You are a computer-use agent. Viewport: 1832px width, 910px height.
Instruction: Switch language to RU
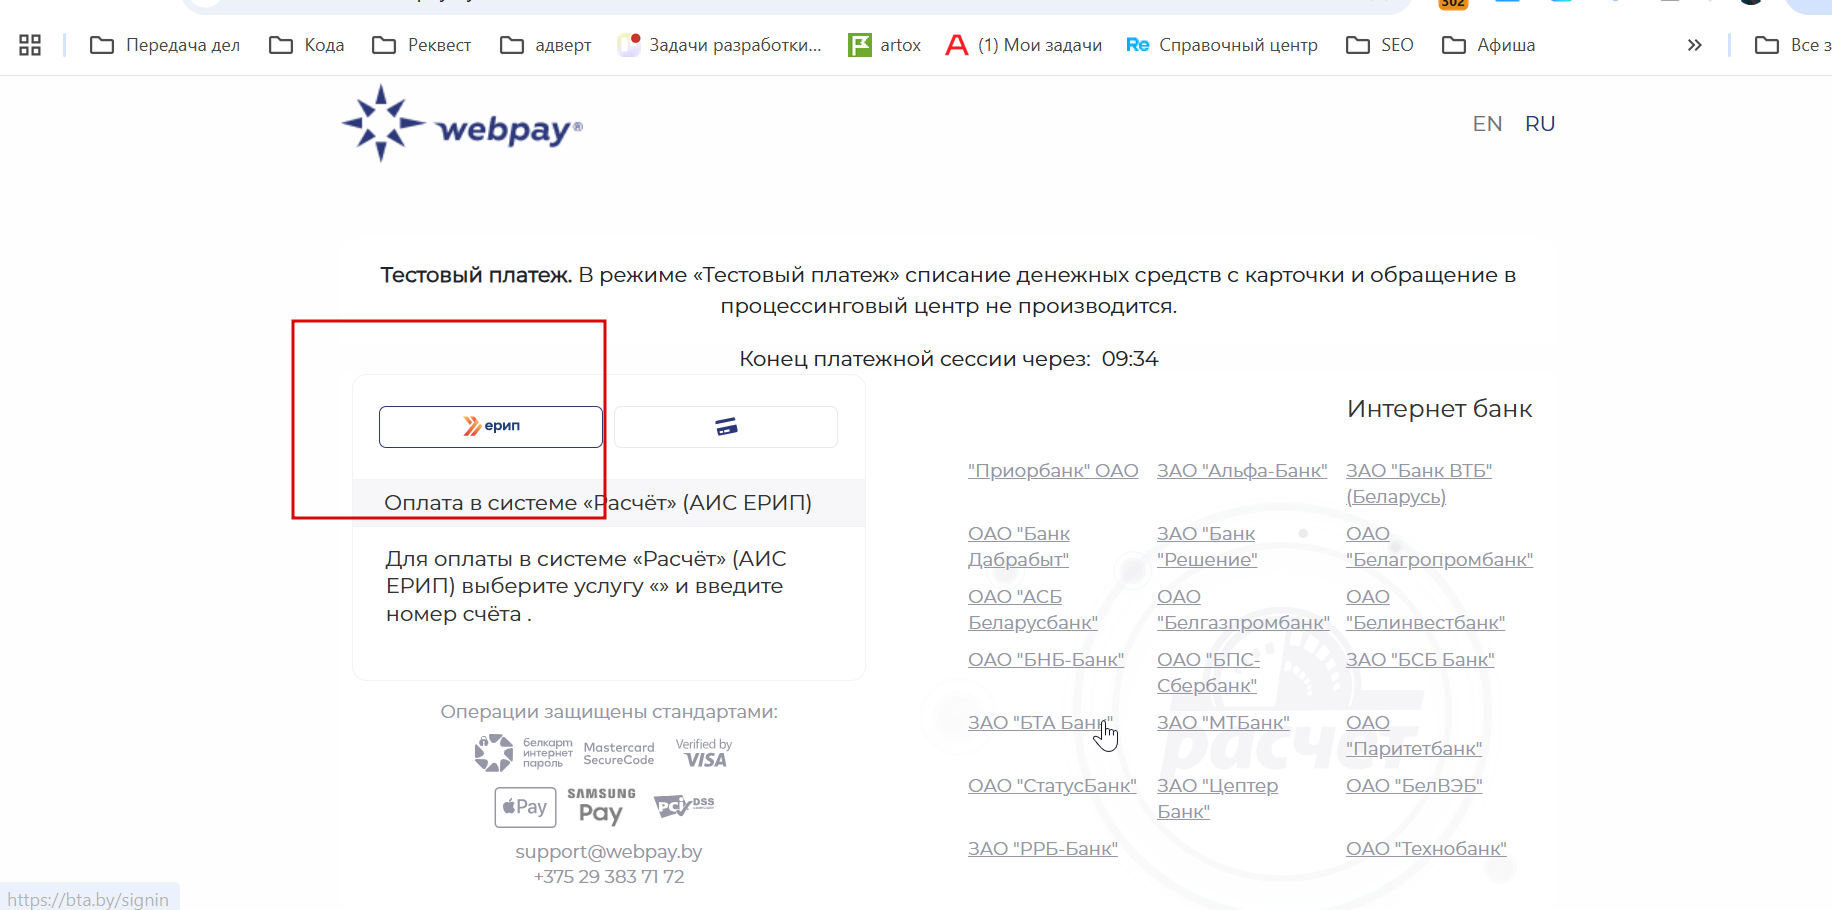tap(1540, 124)
